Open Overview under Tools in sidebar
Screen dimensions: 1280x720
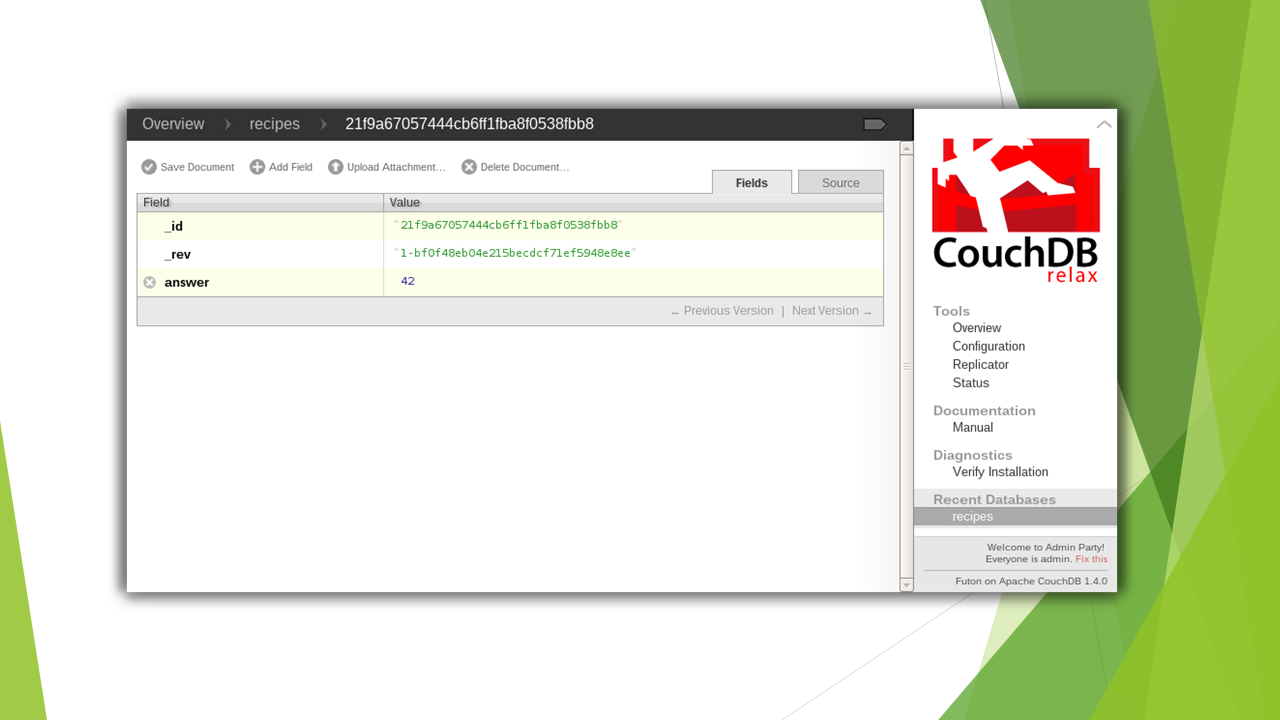[977, 328]
